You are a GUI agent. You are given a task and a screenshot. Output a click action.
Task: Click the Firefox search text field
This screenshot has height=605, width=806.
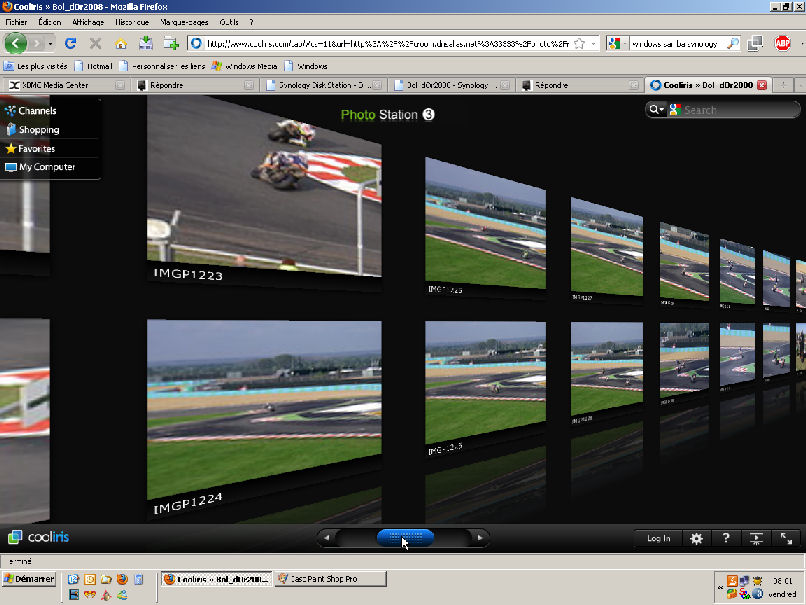(677, 44)
